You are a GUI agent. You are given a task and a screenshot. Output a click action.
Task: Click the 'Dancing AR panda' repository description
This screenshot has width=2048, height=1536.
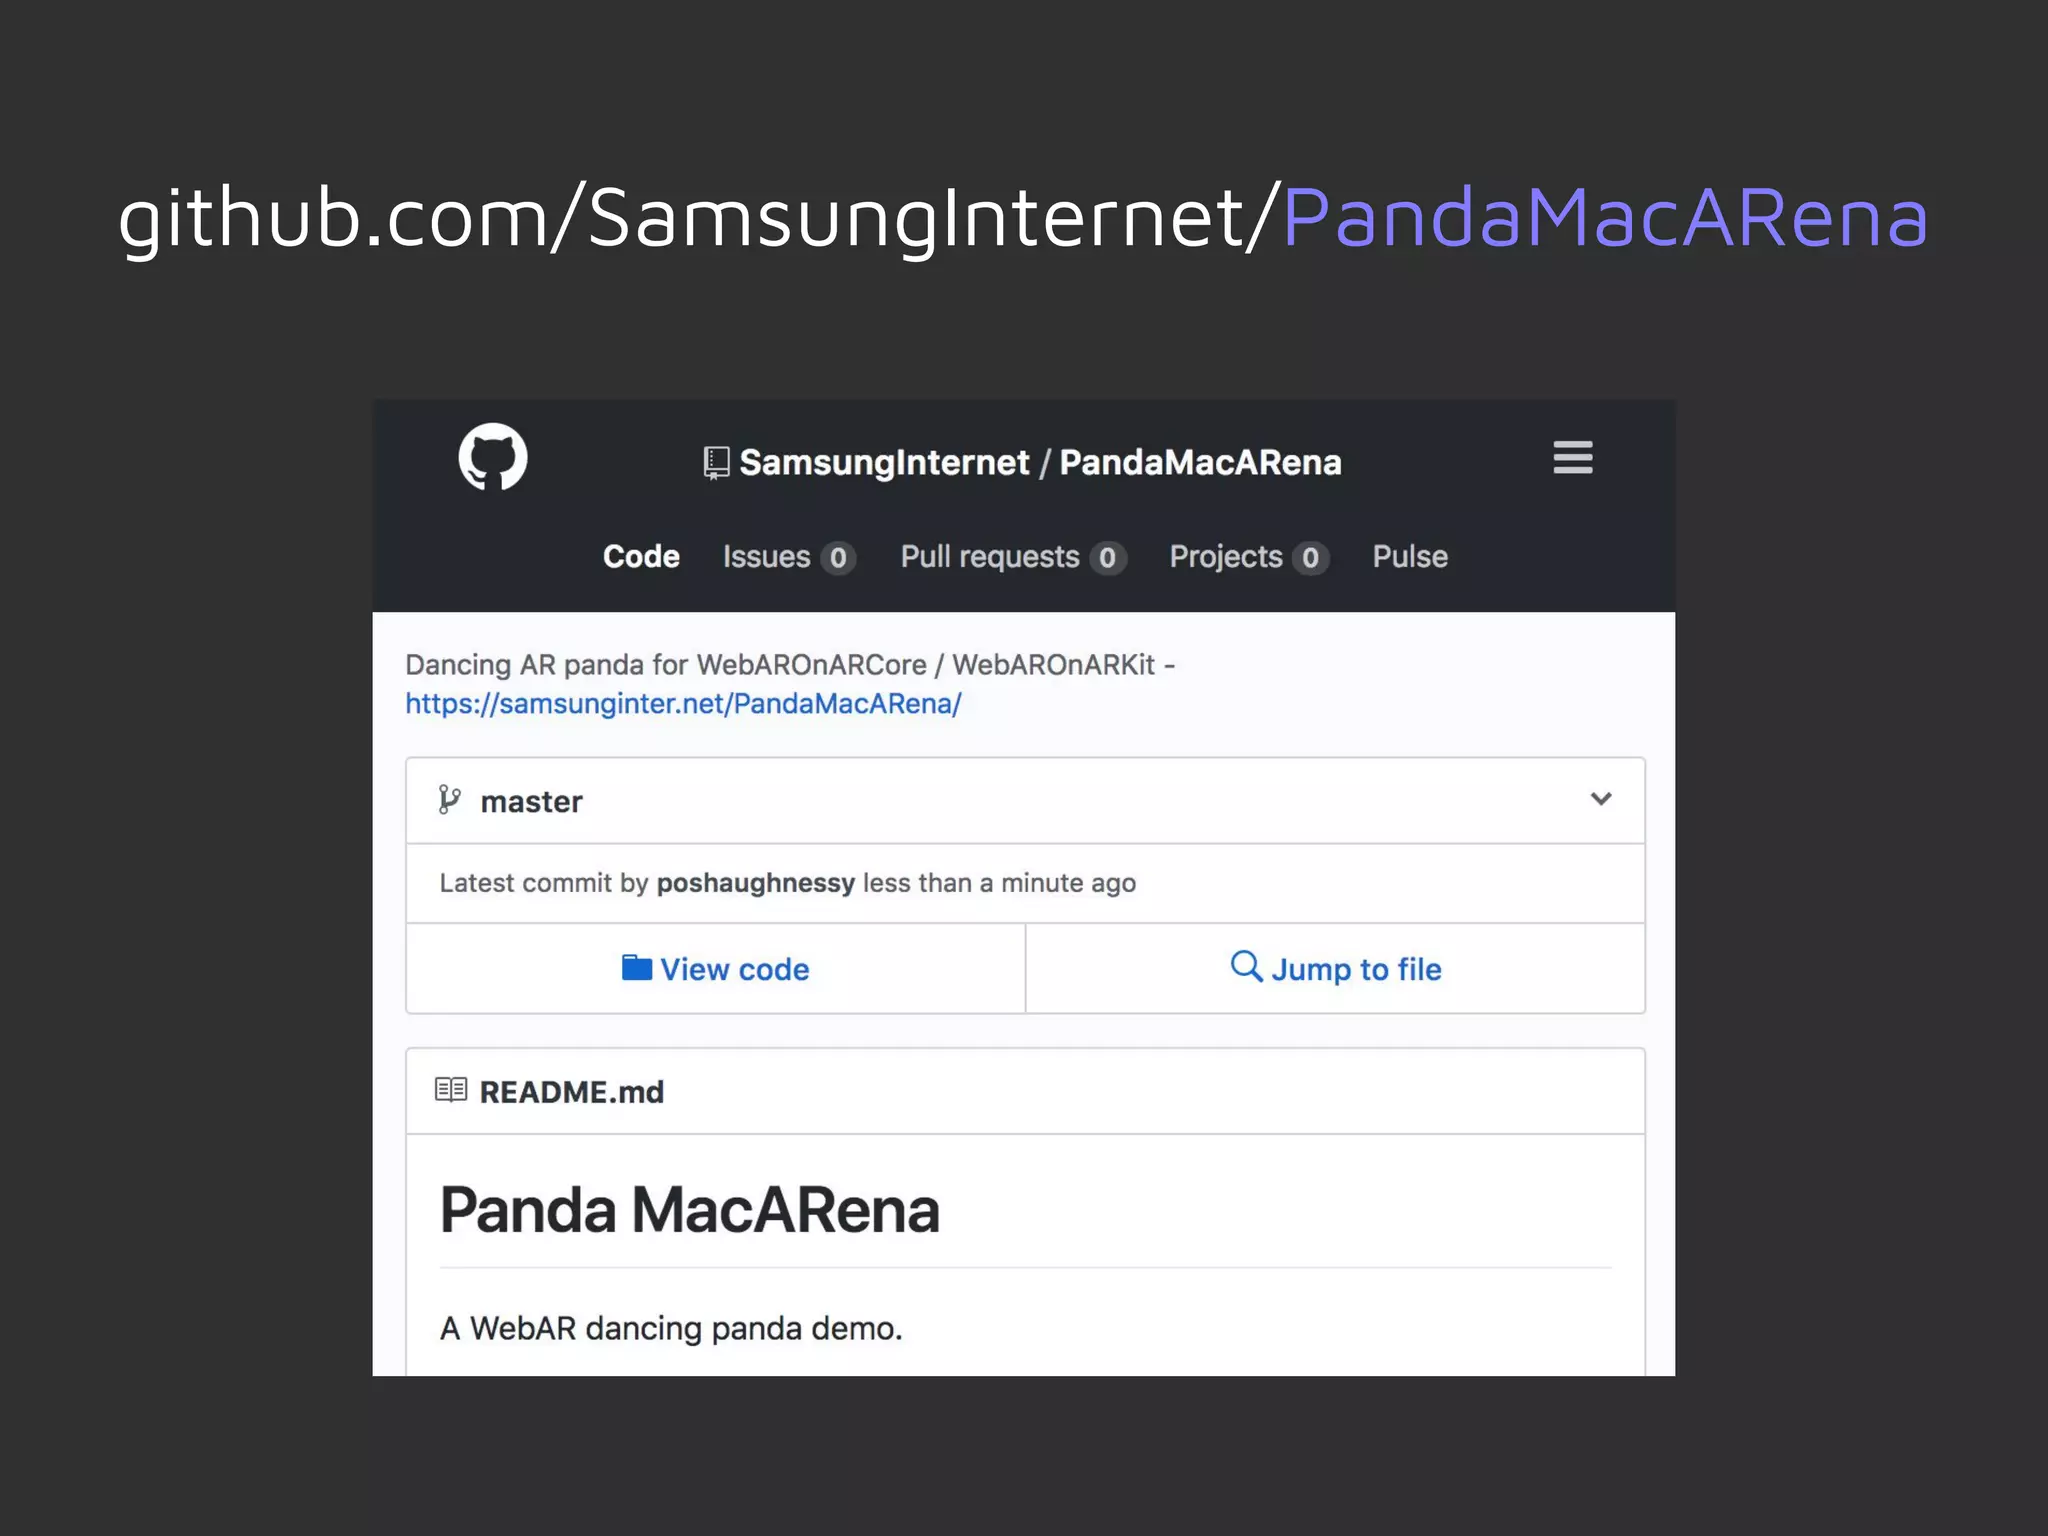click(790, 665)
